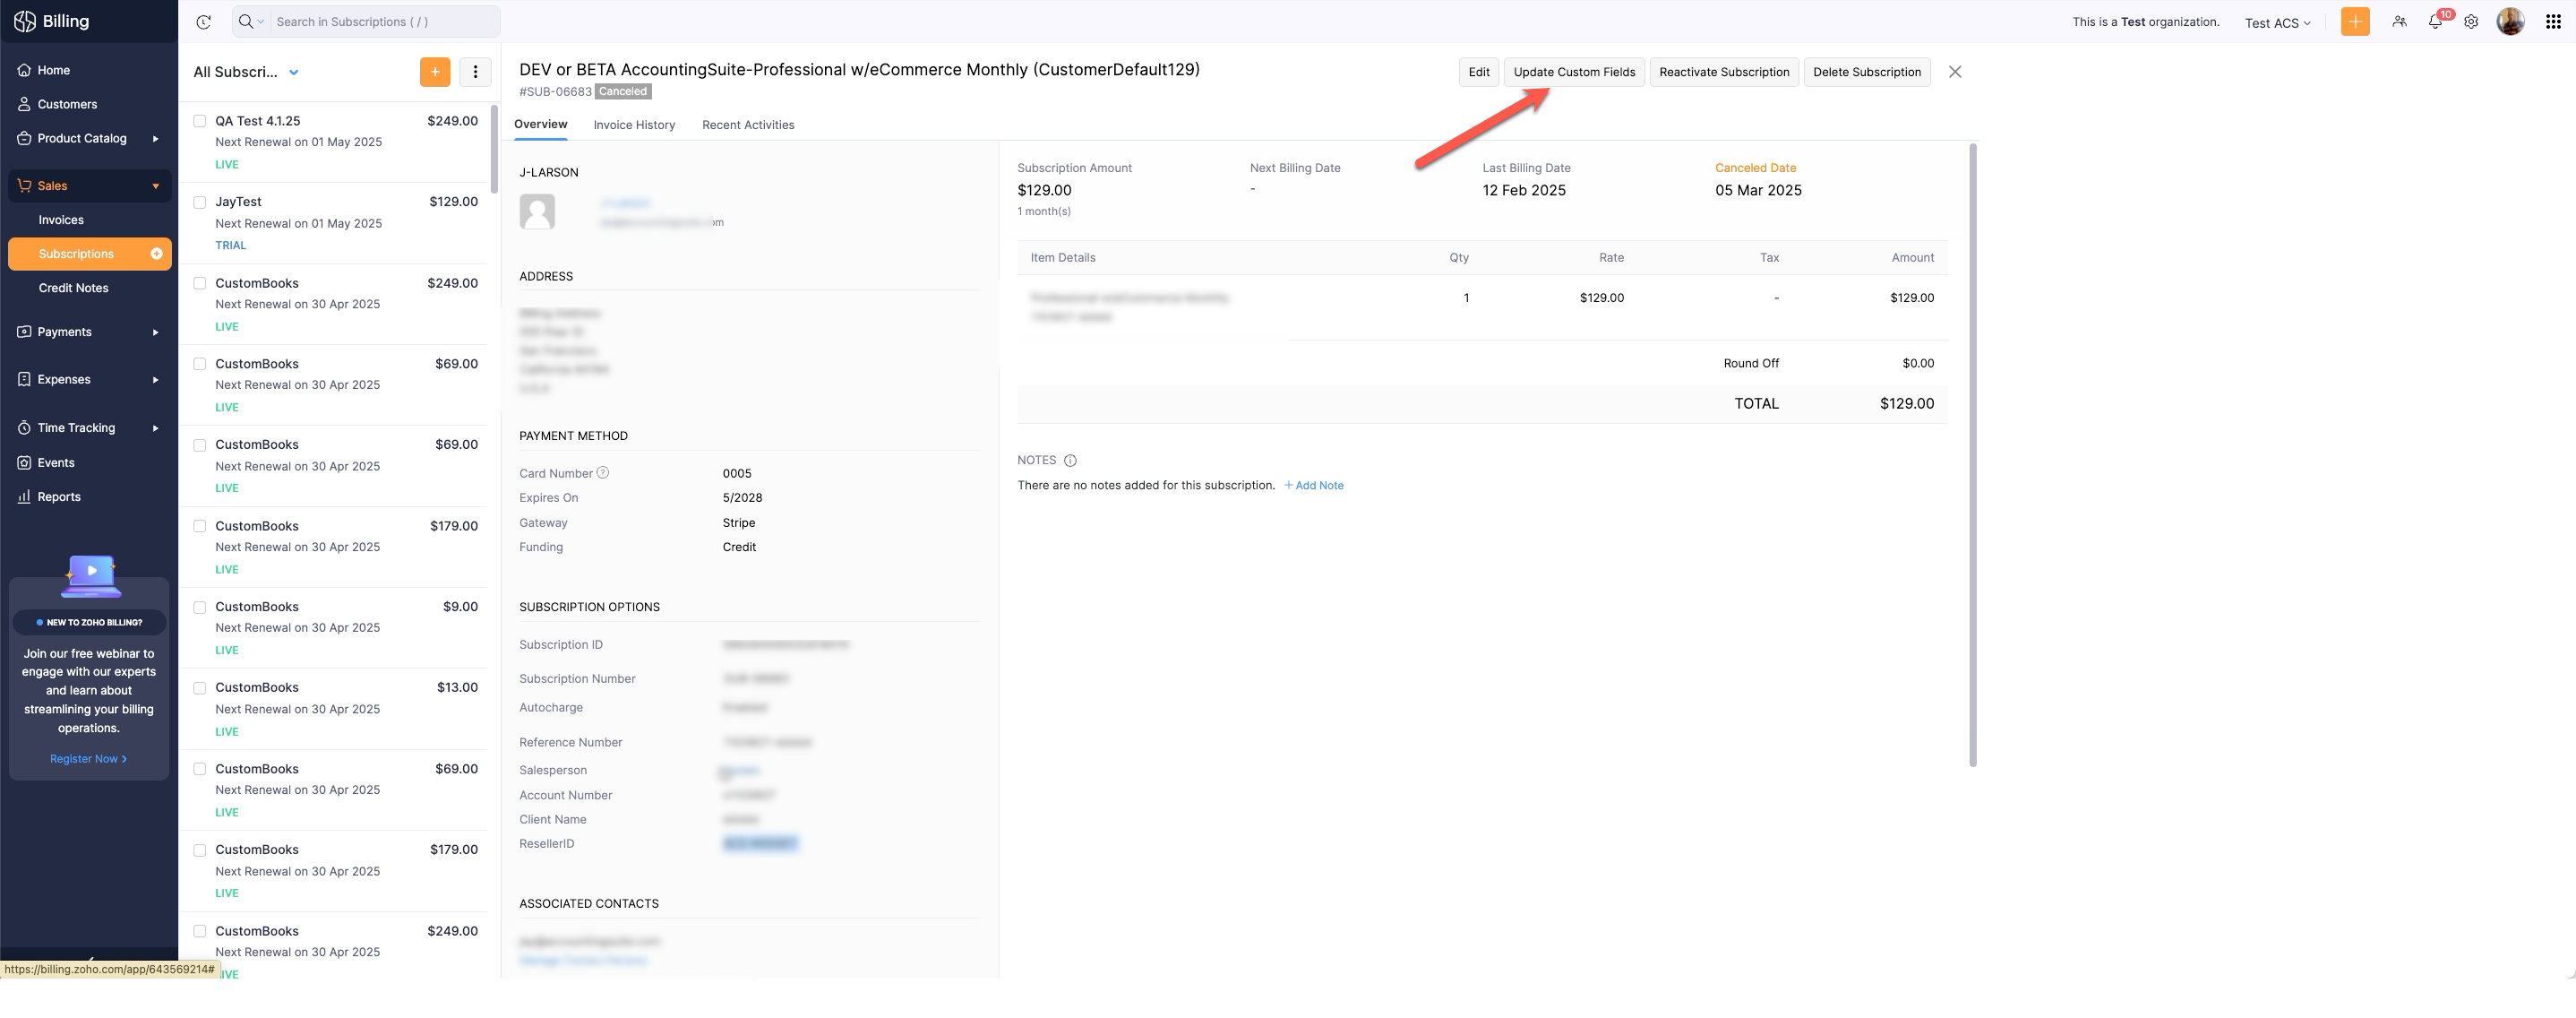The height and width of the screenshot is (1018, 2576).
Task: Click the Card Number help icon
Action: [603, 473]
